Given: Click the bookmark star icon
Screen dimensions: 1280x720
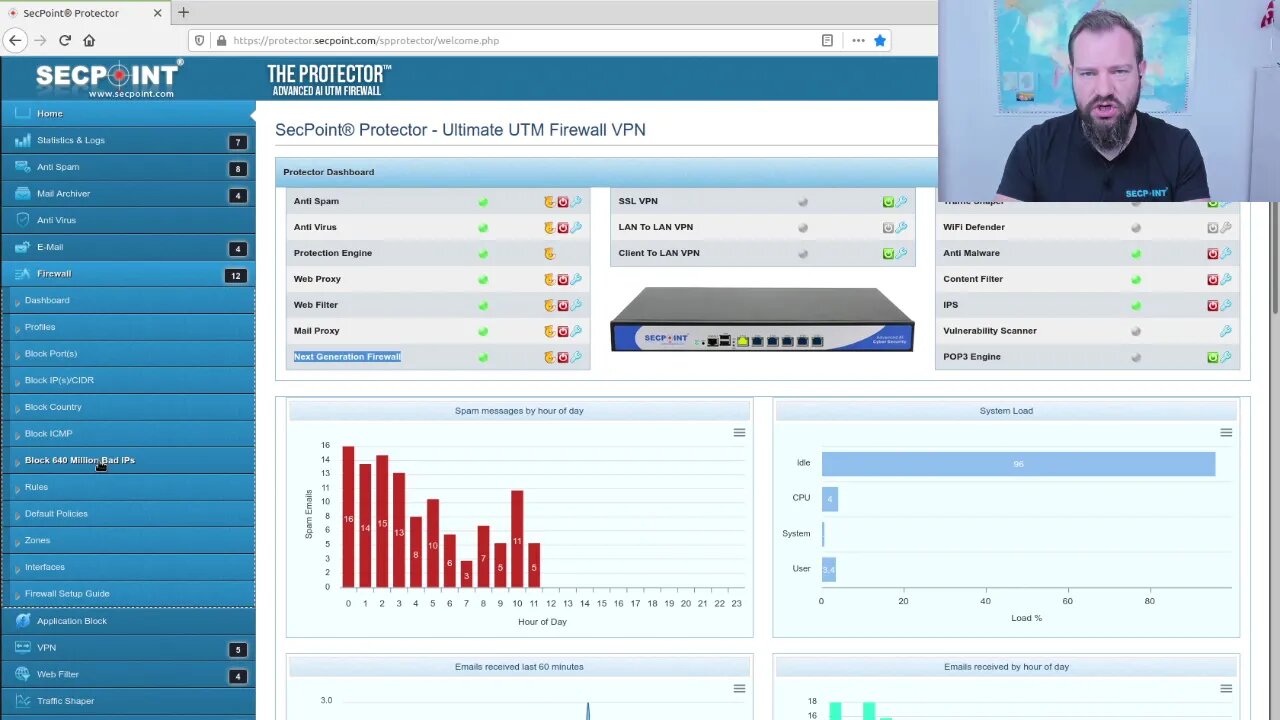Looking at the screenshot, I should pos(880,40).
